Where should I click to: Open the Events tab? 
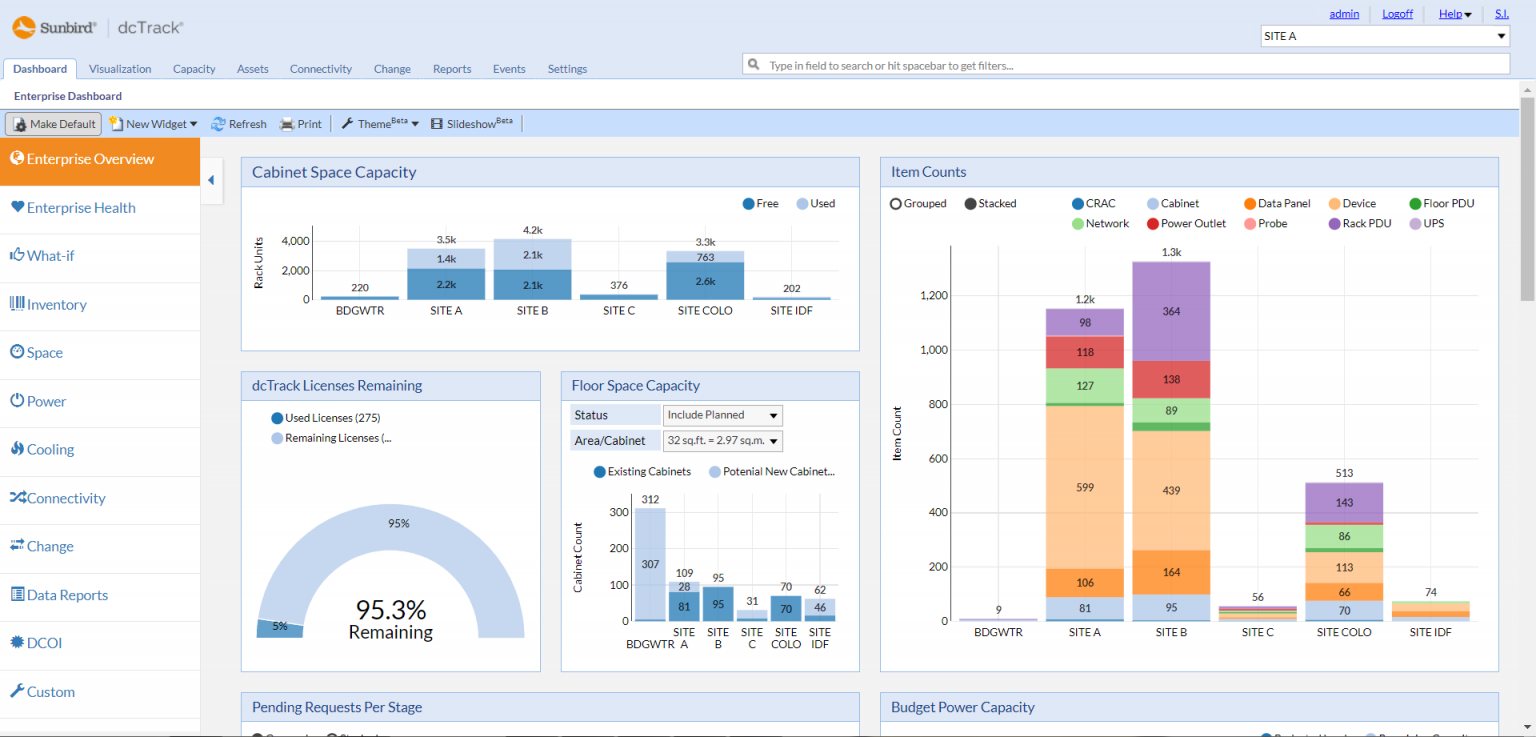click(x=509, y=69)
